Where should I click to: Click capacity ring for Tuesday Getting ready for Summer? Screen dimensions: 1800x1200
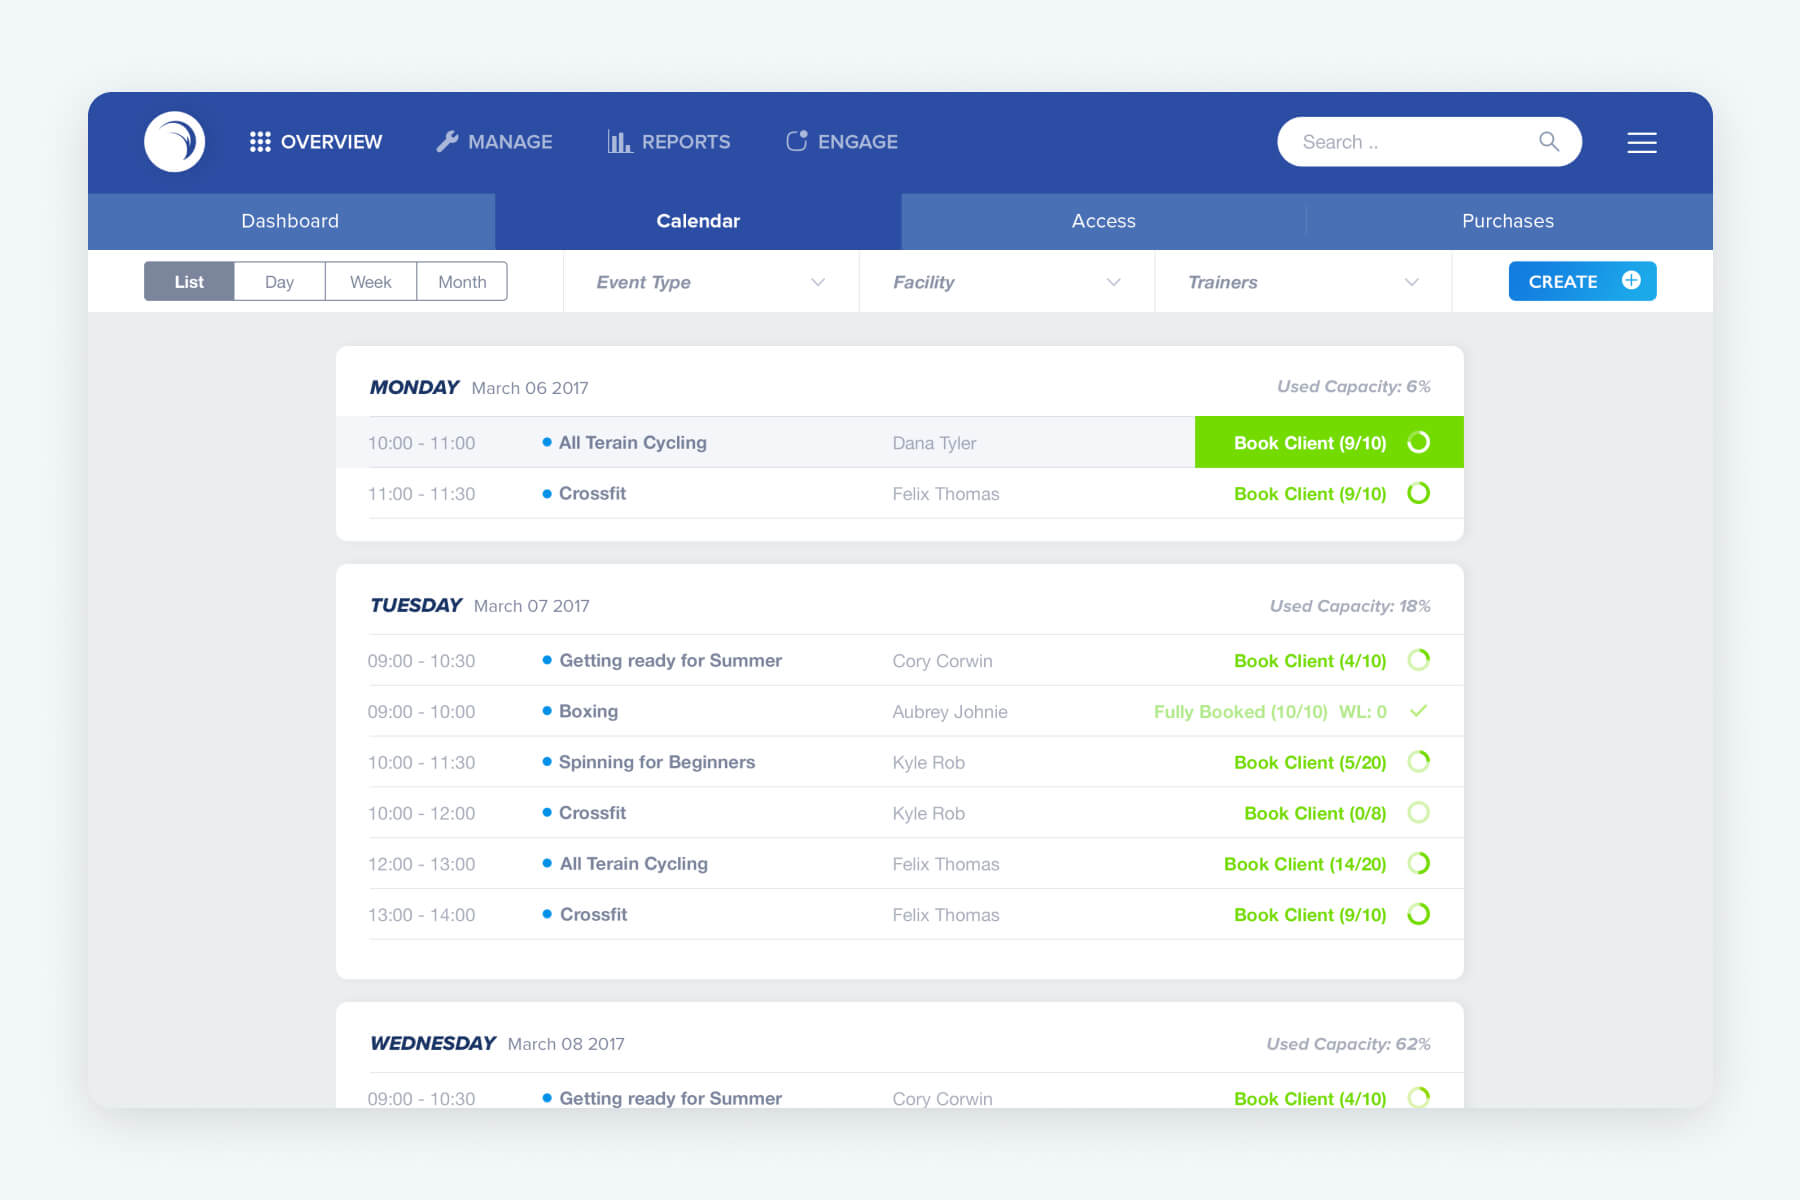click(x=1418, y=660)
